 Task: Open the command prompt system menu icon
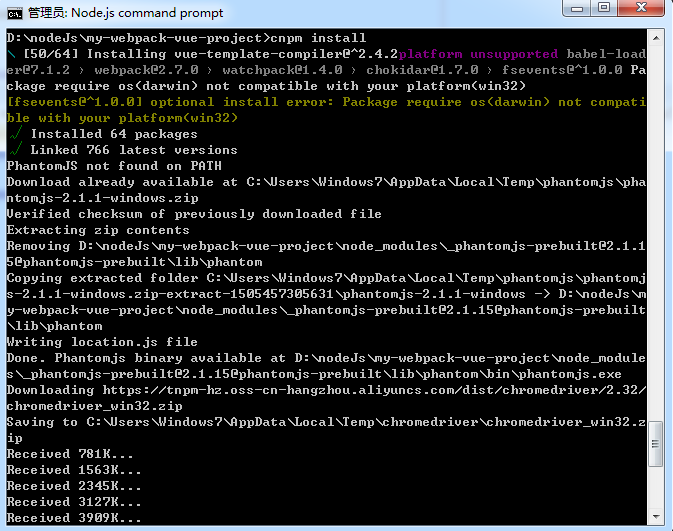pos(14,13)
